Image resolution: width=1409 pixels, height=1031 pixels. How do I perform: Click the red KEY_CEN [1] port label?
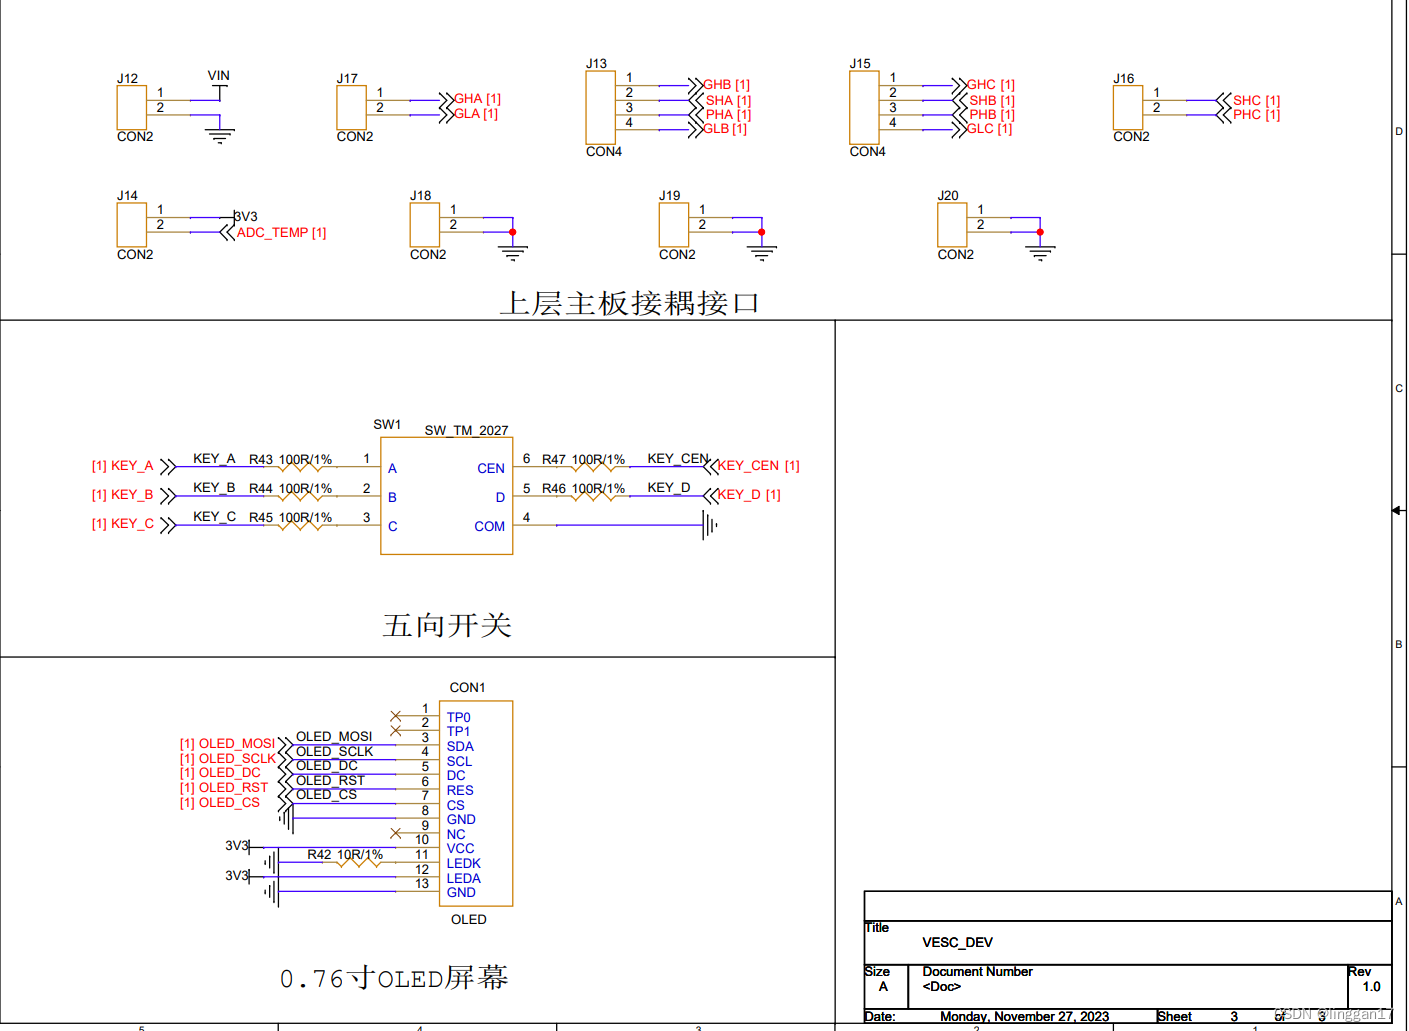point(758,466)
